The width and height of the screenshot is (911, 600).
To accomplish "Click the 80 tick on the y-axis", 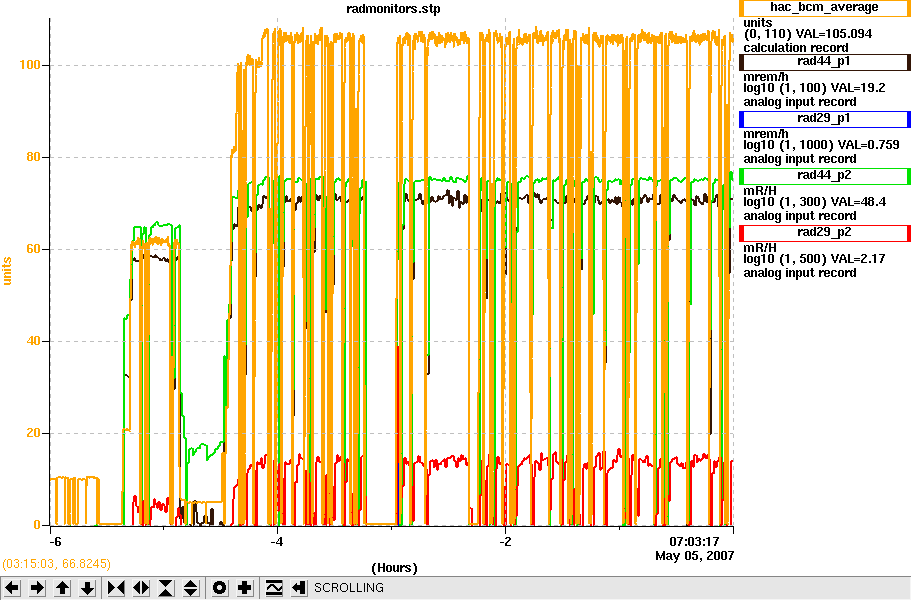I will pos(33,157).
